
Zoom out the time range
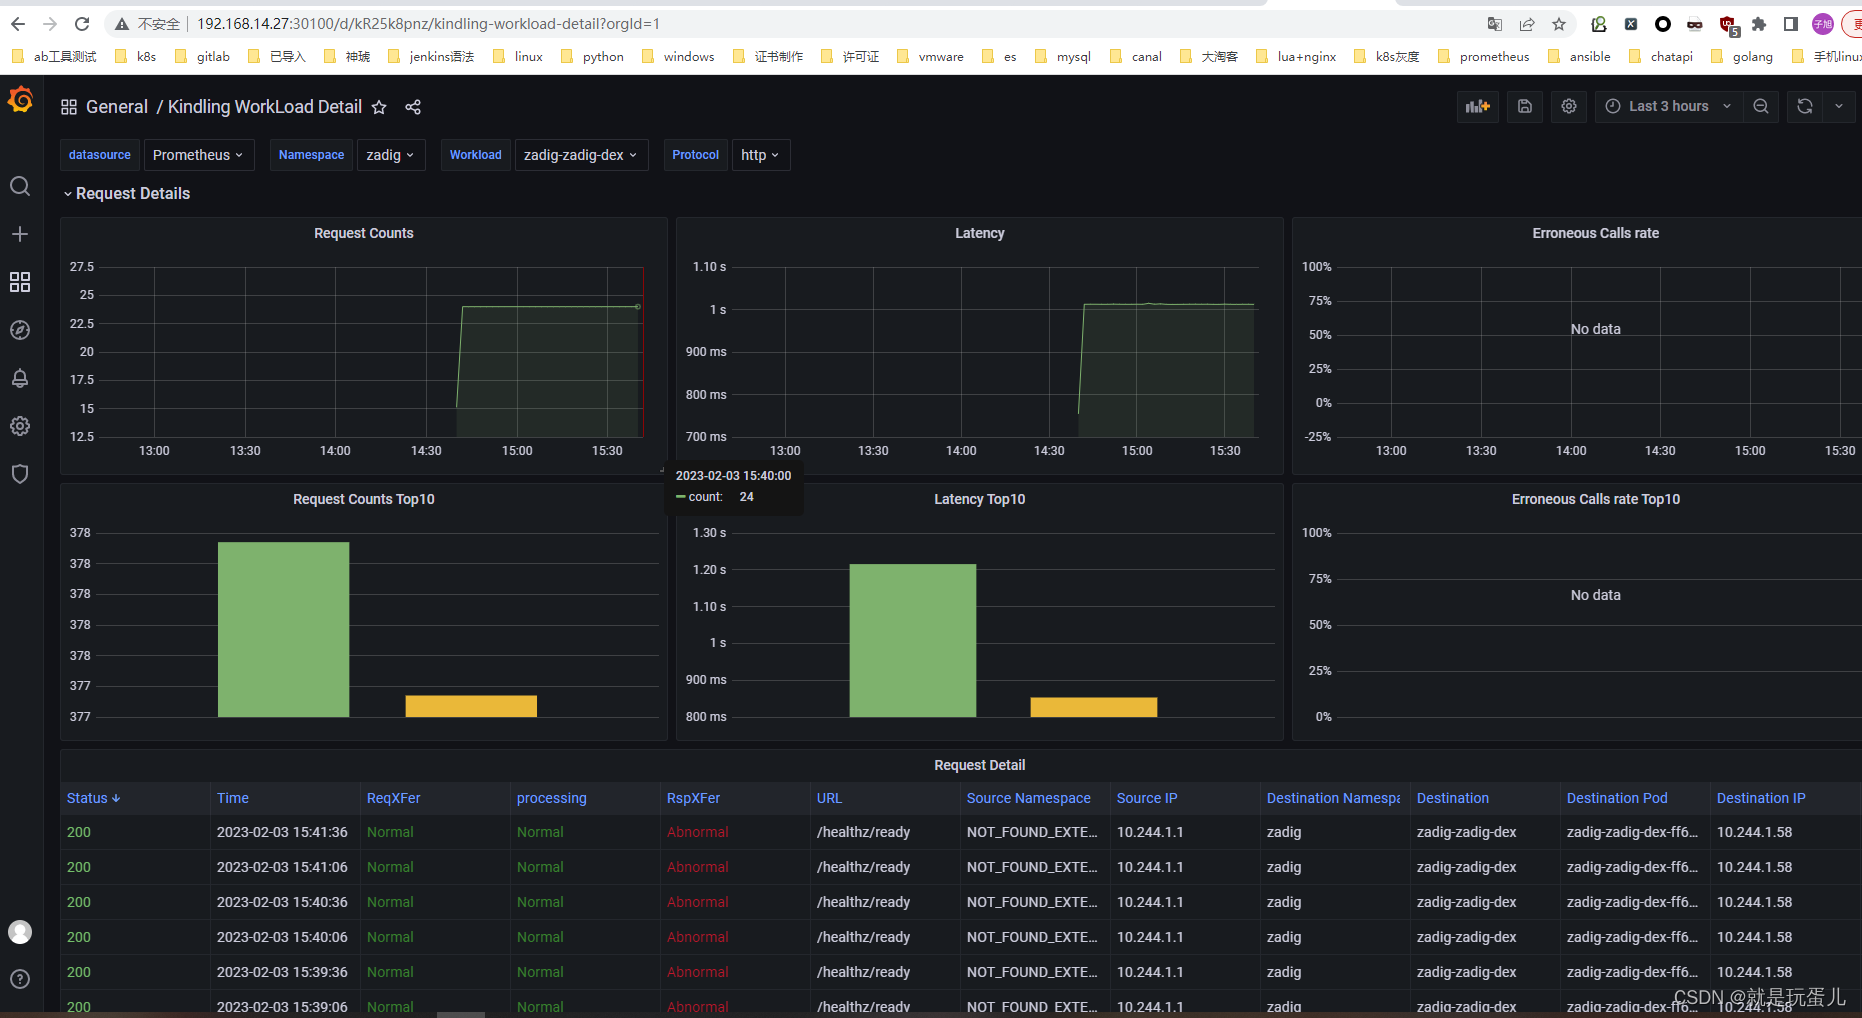pos(1761,106)
